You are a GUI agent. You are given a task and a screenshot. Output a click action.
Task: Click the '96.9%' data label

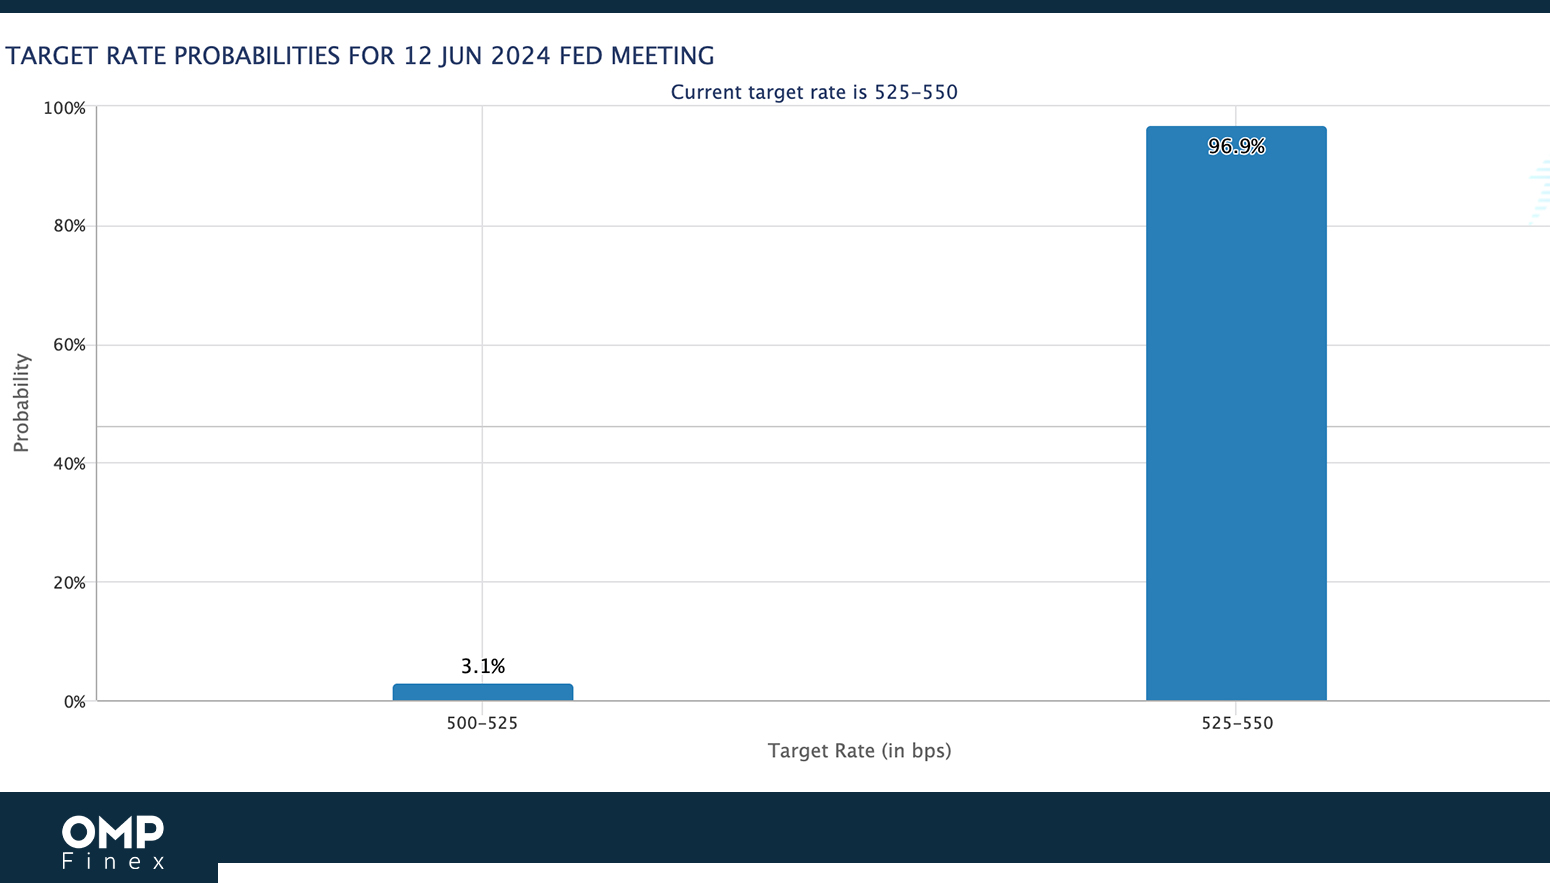click(x=1237, y=147)
